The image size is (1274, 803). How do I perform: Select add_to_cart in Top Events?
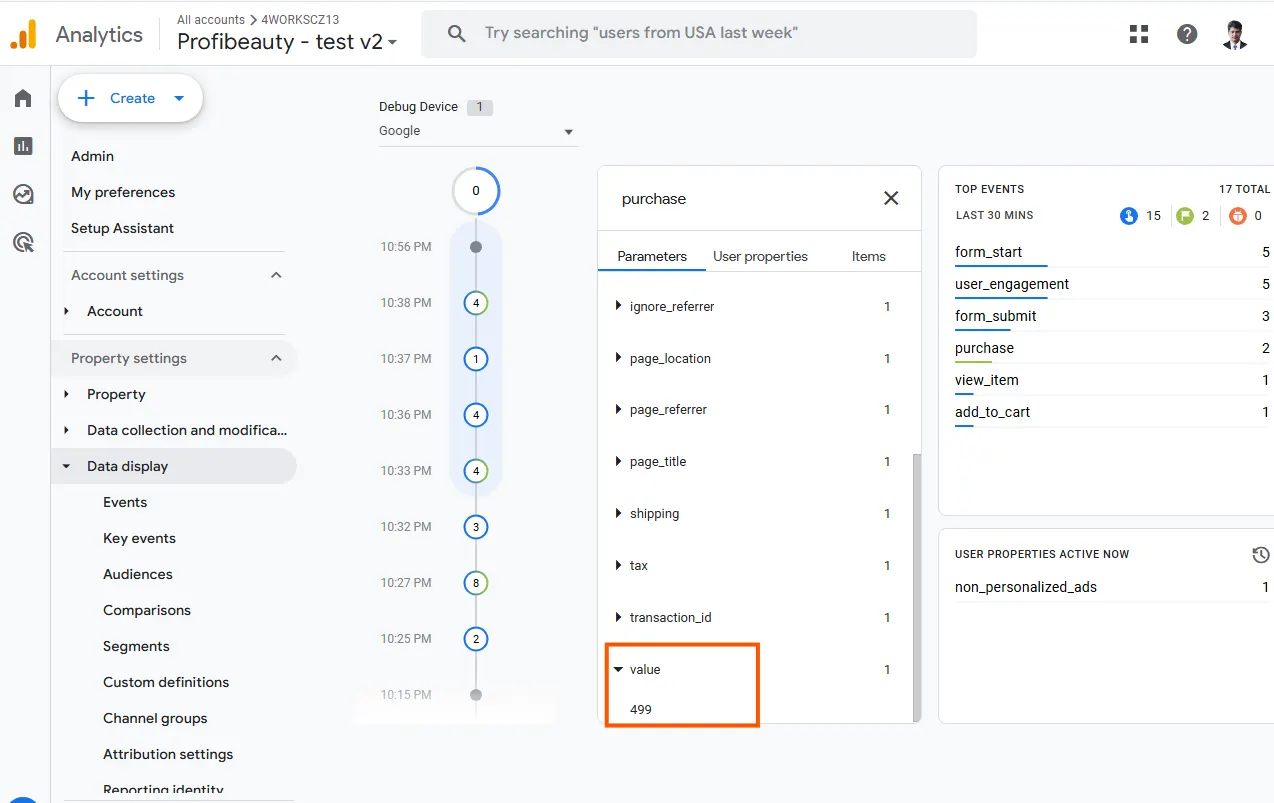click(992, 412)
